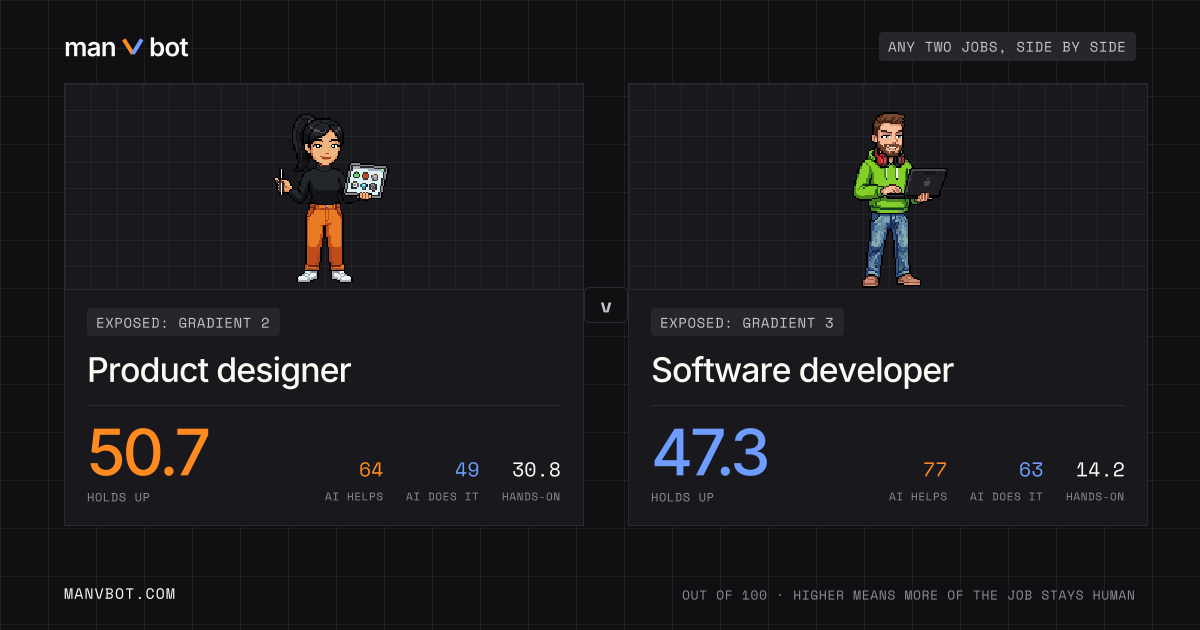Click the blue 47.3 score
Screen dimensions: 1200x630
pyautogui.click(x=710, y=453)
